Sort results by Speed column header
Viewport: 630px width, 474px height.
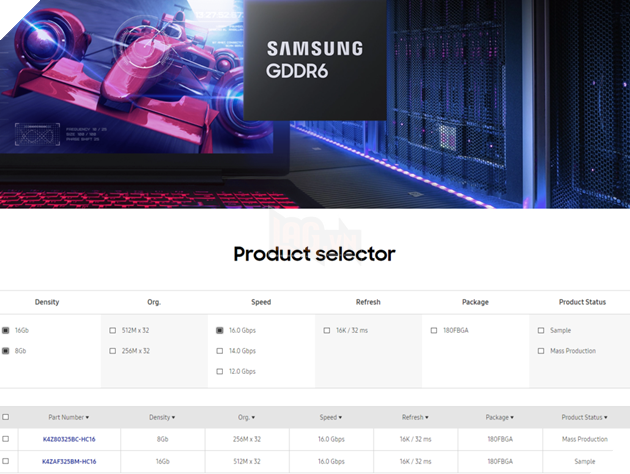331,417
